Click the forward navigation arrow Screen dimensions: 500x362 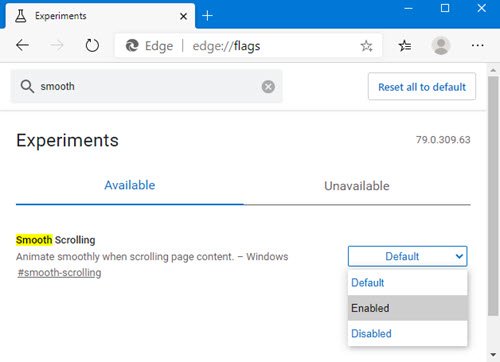click(x=57, y=45)
